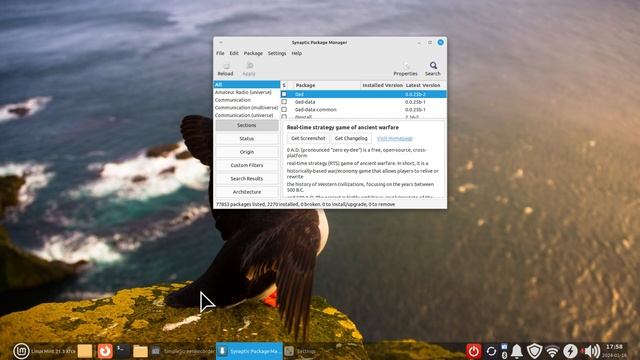Switch to Synaptic Package Manager taskbar entry

249,351
